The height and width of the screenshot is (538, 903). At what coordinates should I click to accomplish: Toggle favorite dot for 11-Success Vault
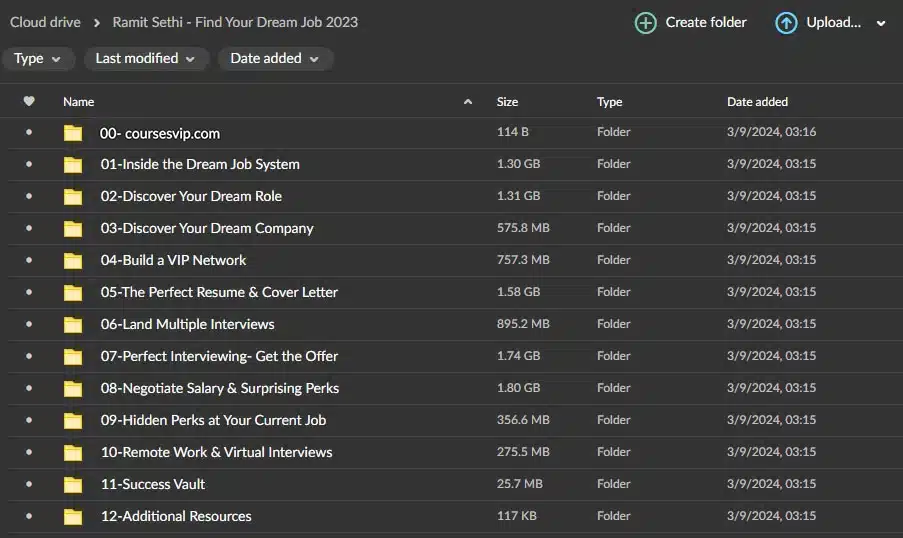29,484
